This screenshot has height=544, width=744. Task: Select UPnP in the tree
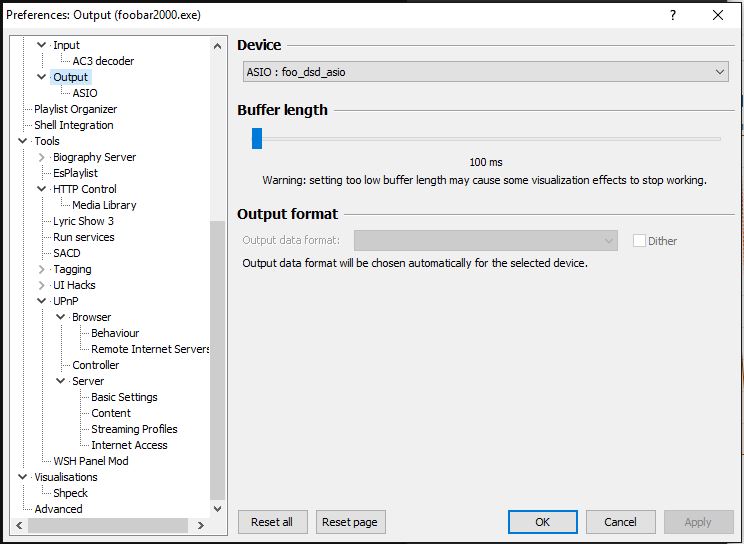click(65, 301)
